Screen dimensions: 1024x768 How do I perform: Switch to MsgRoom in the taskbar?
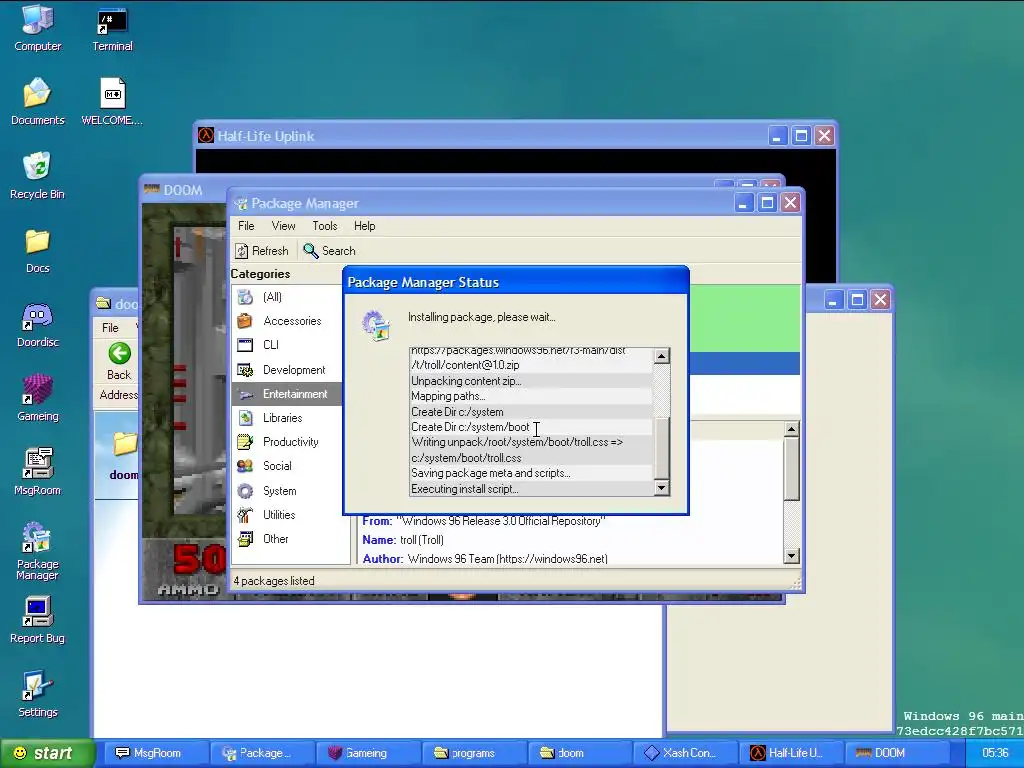[157, 754]
